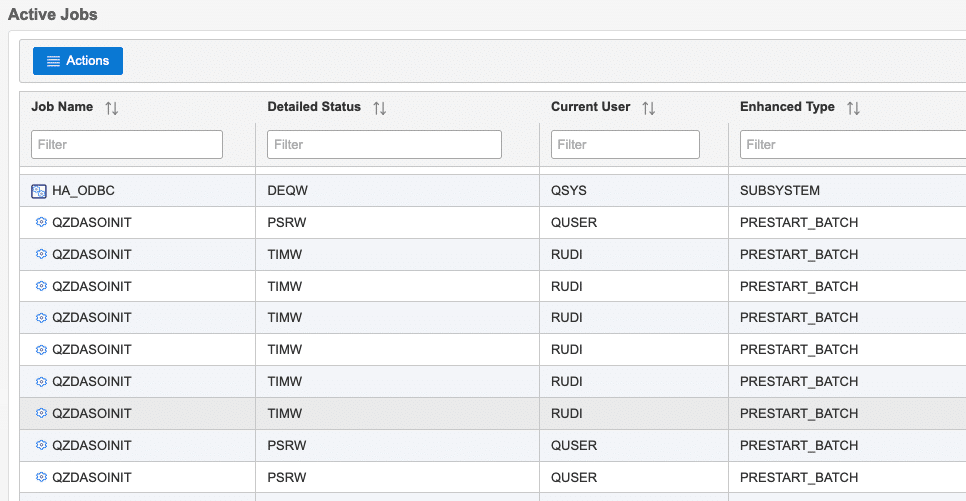Click gear icon of the first QZDASOINIT row
The image size is (966, 501).
(41, 222)
